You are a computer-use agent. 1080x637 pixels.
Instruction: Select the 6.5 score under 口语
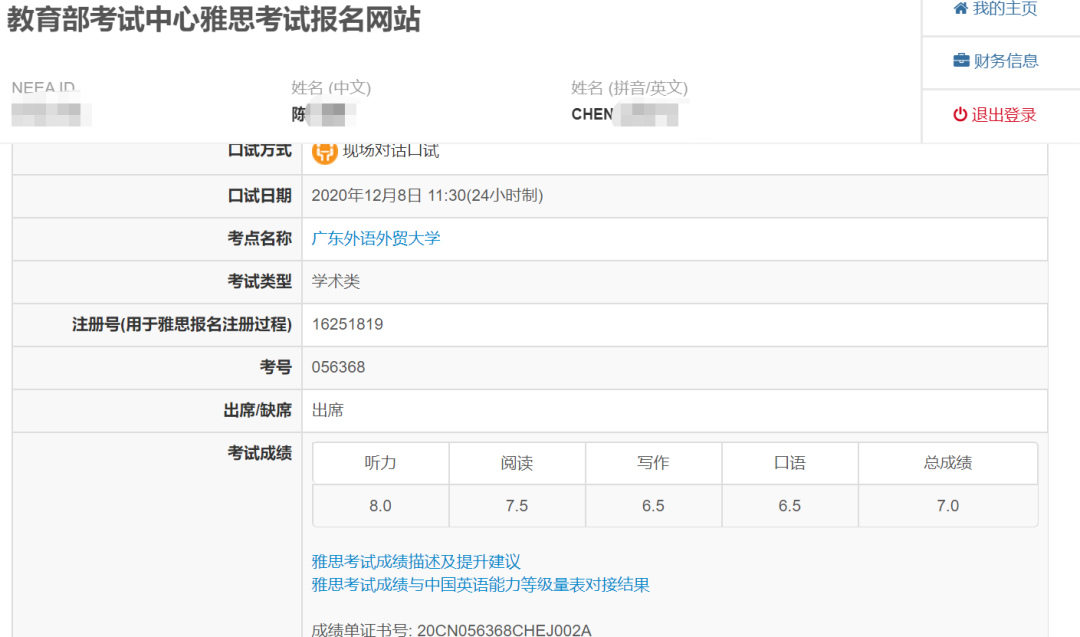click(x=789, y=506)
